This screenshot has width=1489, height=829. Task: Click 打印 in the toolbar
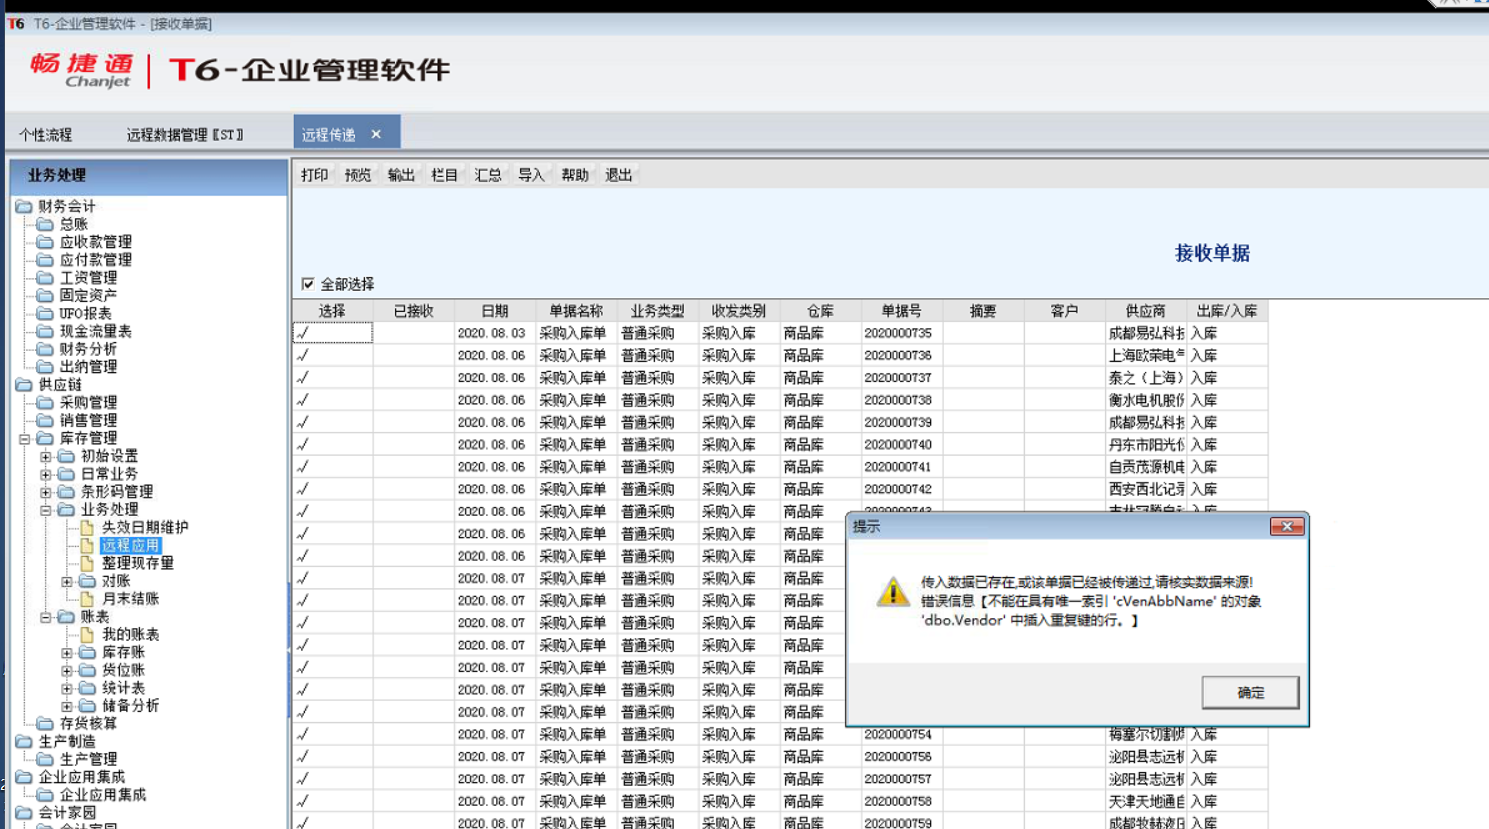(x=315, y=175)
